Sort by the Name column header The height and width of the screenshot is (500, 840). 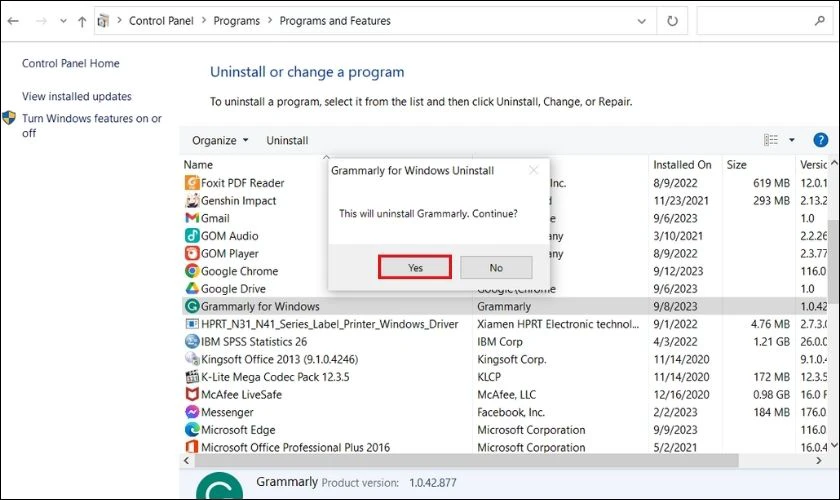(x=198, y=165)
